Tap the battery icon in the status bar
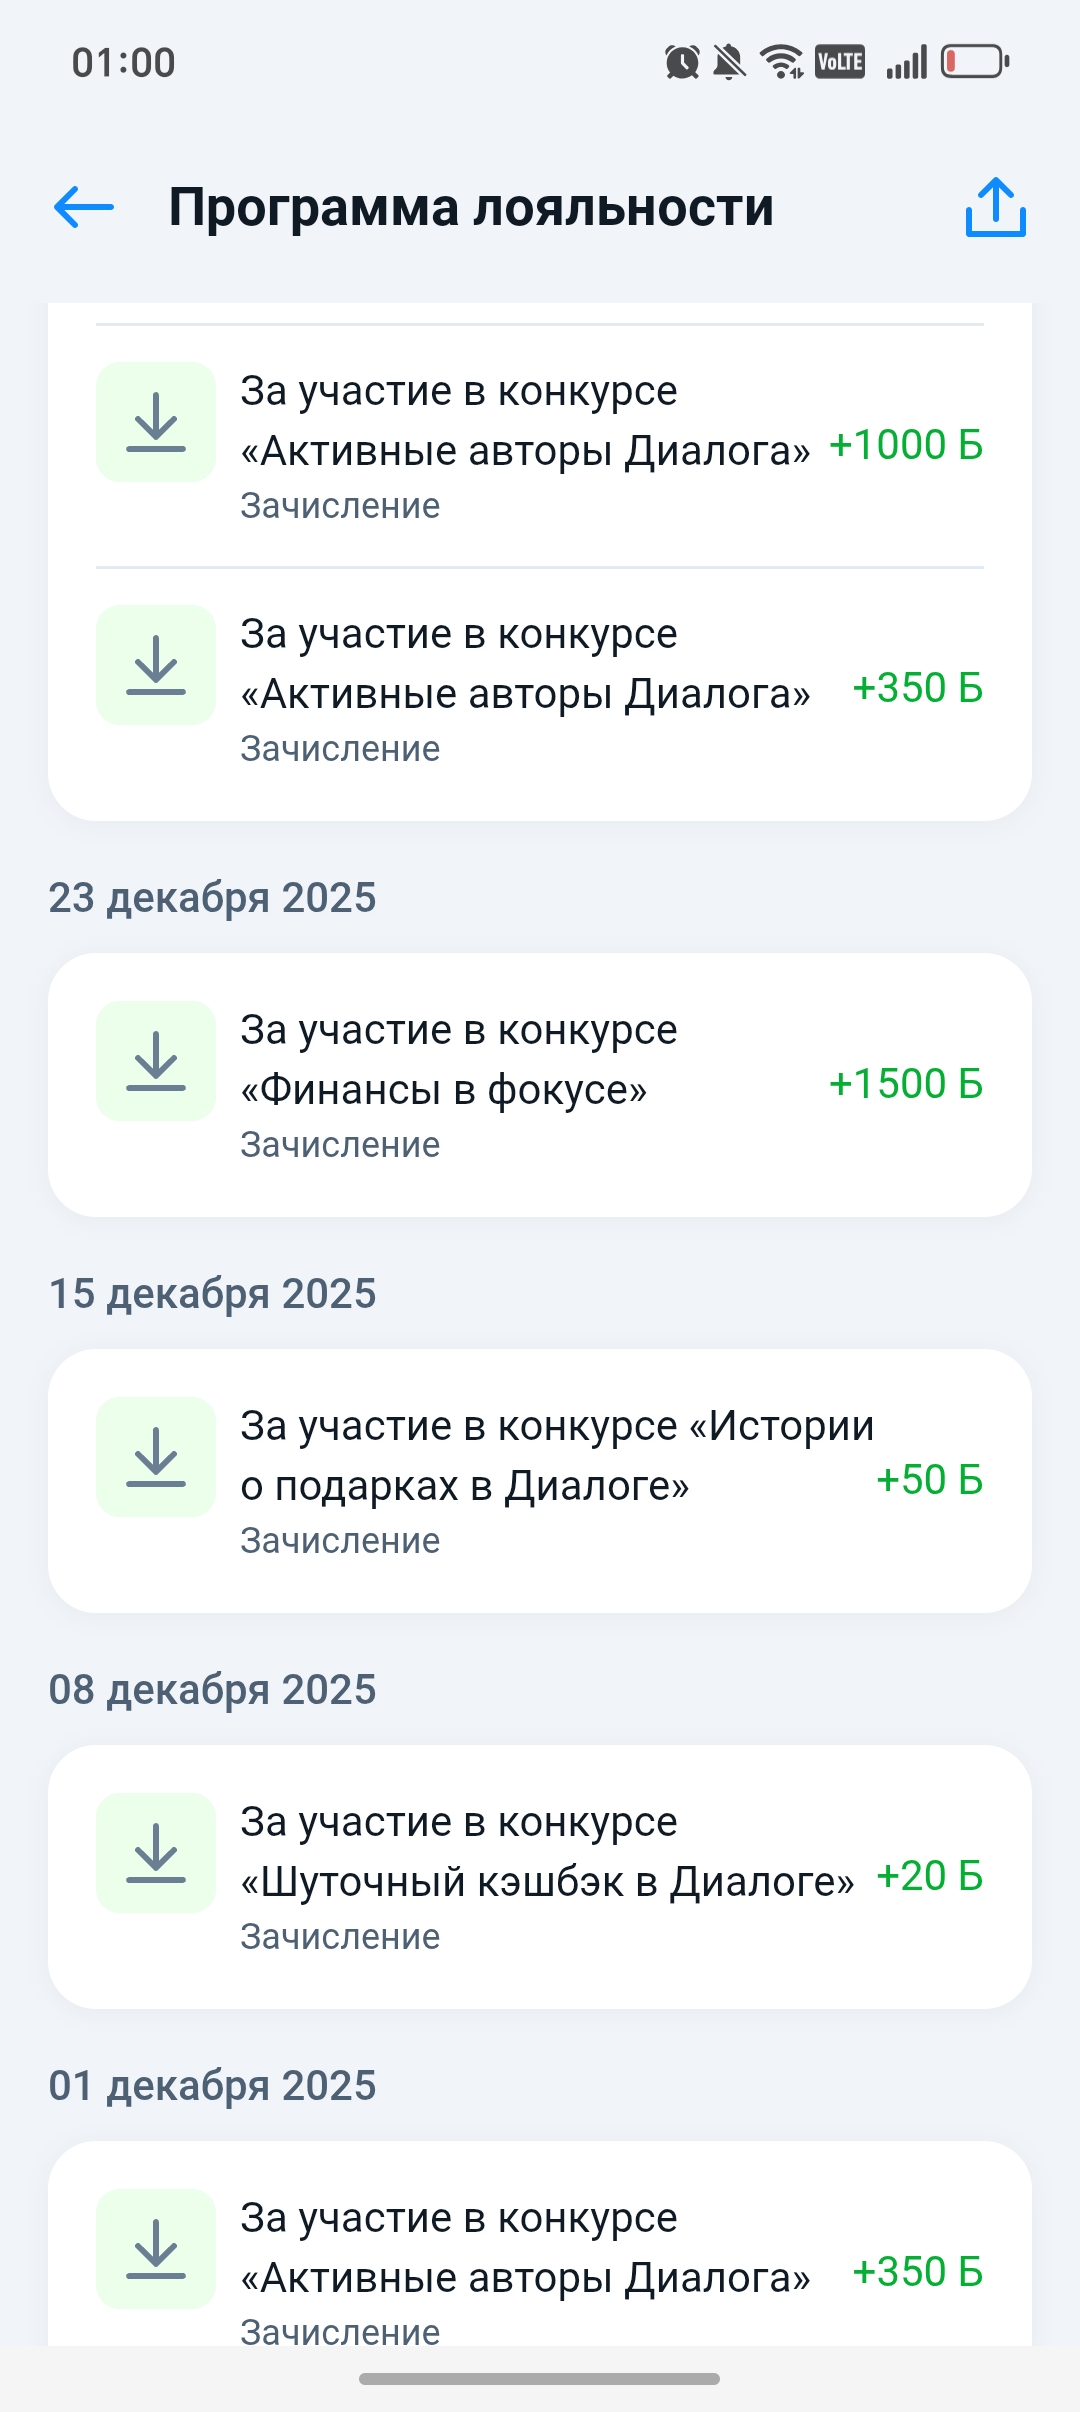 974,62
